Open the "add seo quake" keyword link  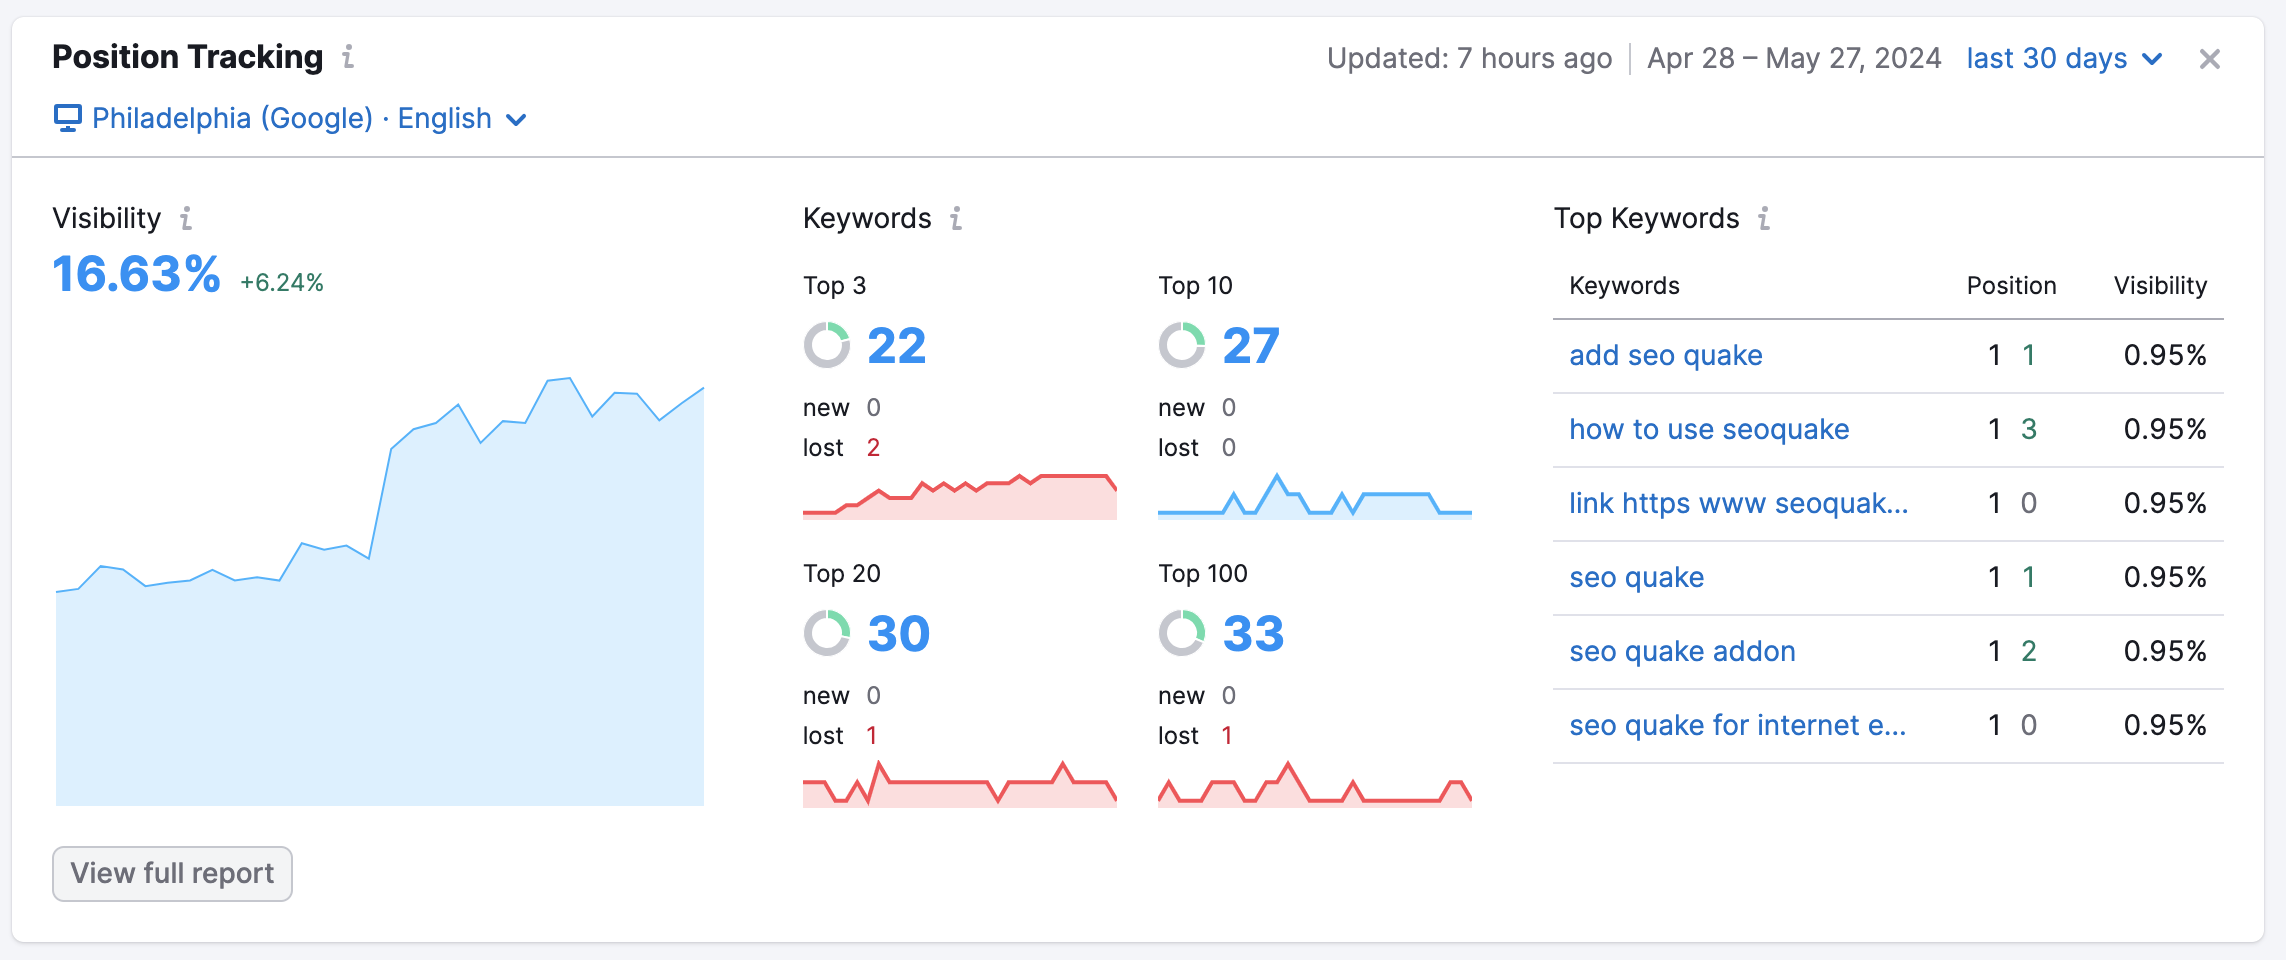[x=1665, y=355]
